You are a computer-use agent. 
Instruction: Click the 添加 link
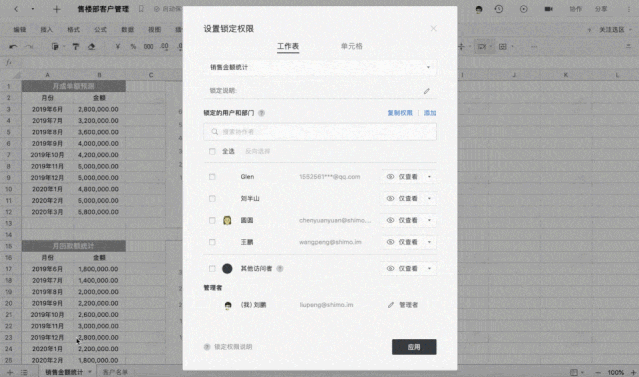430,113
